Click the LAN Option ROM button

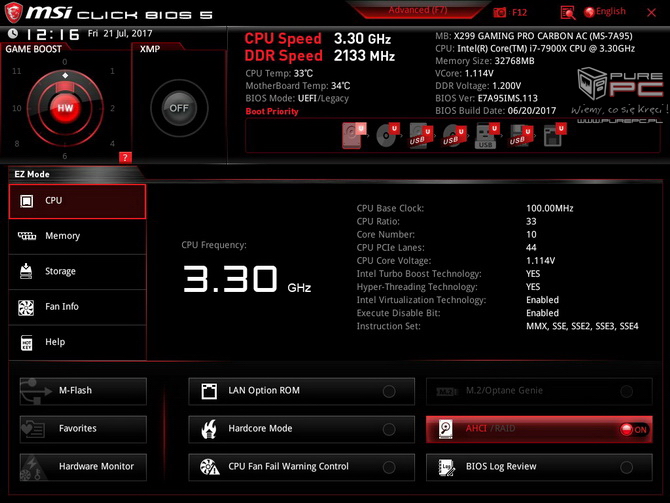301,391
